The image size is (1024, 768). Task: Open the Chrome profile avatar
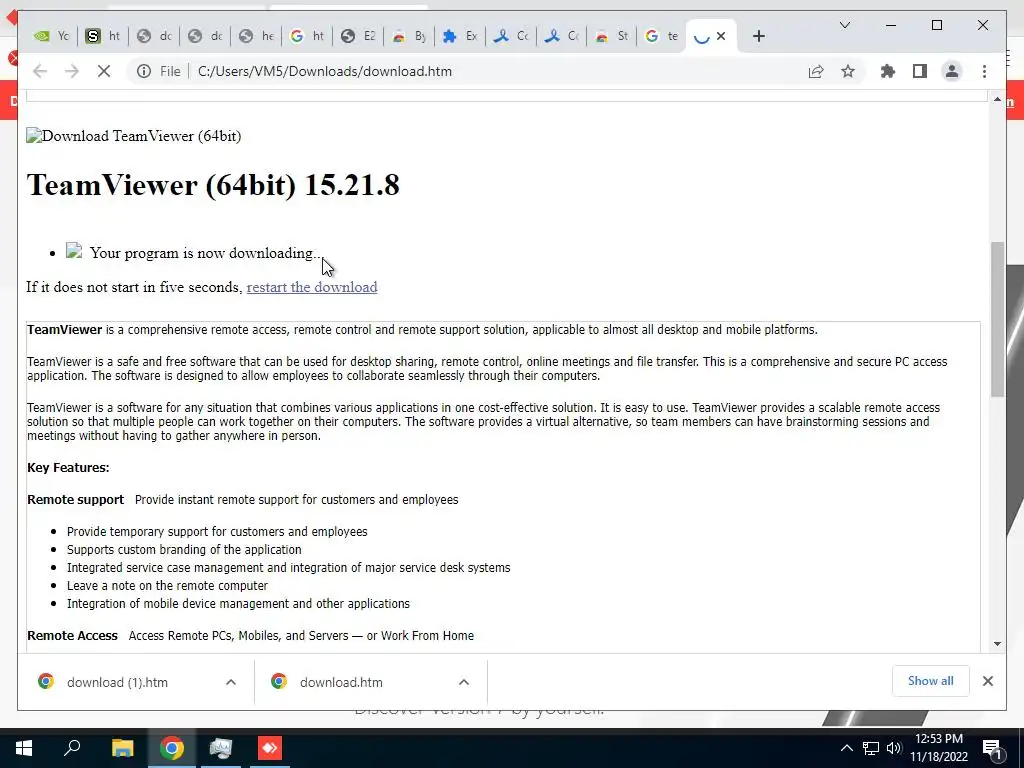[x=952, y=71]
